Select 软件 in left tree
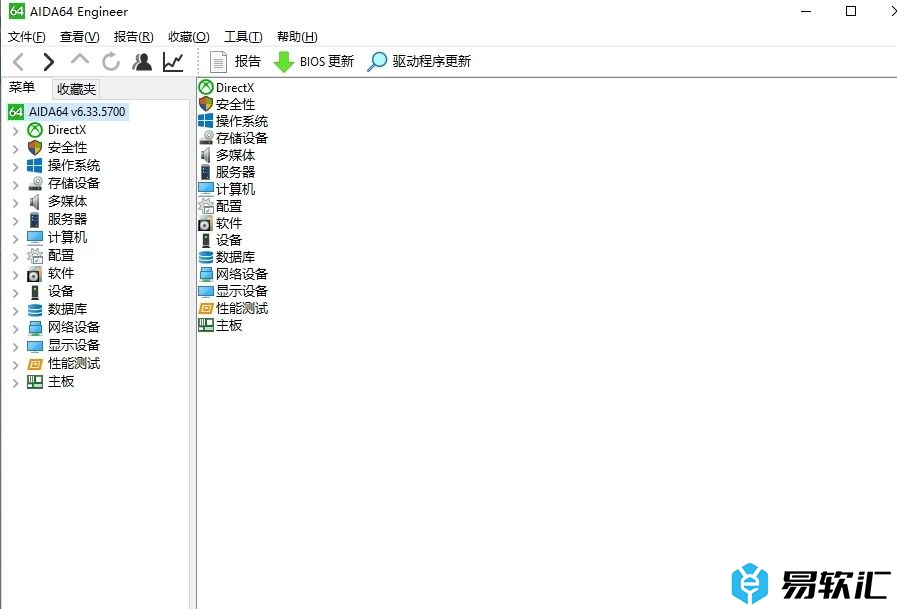 point(61,273)
